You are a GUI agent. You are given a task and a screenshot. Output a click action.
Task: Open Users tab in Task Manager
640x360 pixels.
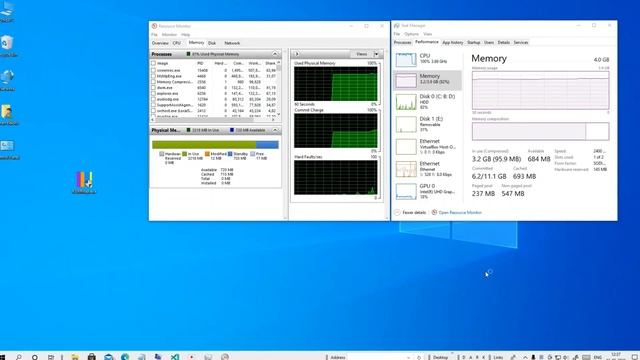pos(489,42)
